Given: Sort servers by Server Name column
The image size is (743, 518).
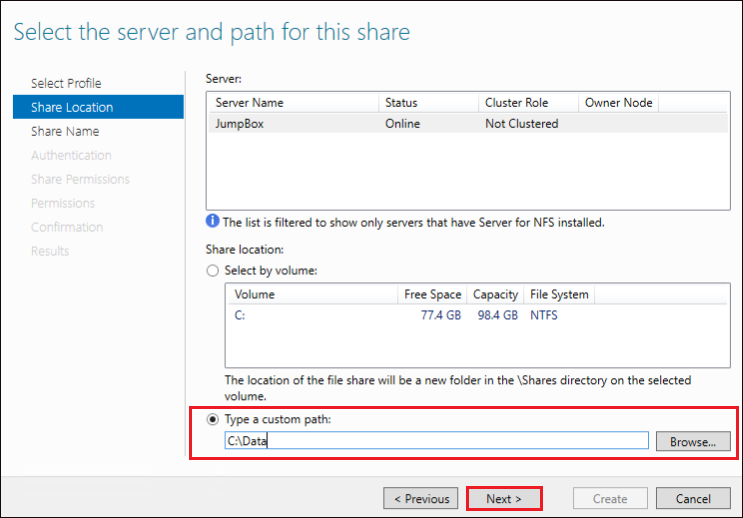Looking at the screenshot, I should [x=293, y=103].
